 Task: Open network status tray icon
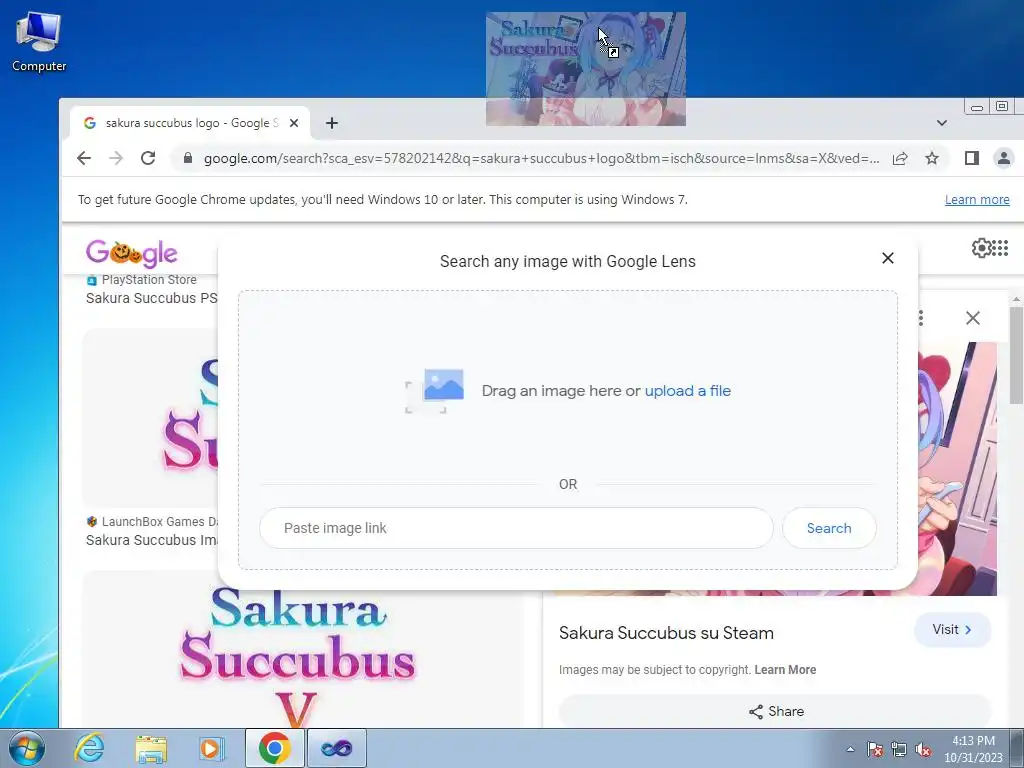(x=899, y=749)
